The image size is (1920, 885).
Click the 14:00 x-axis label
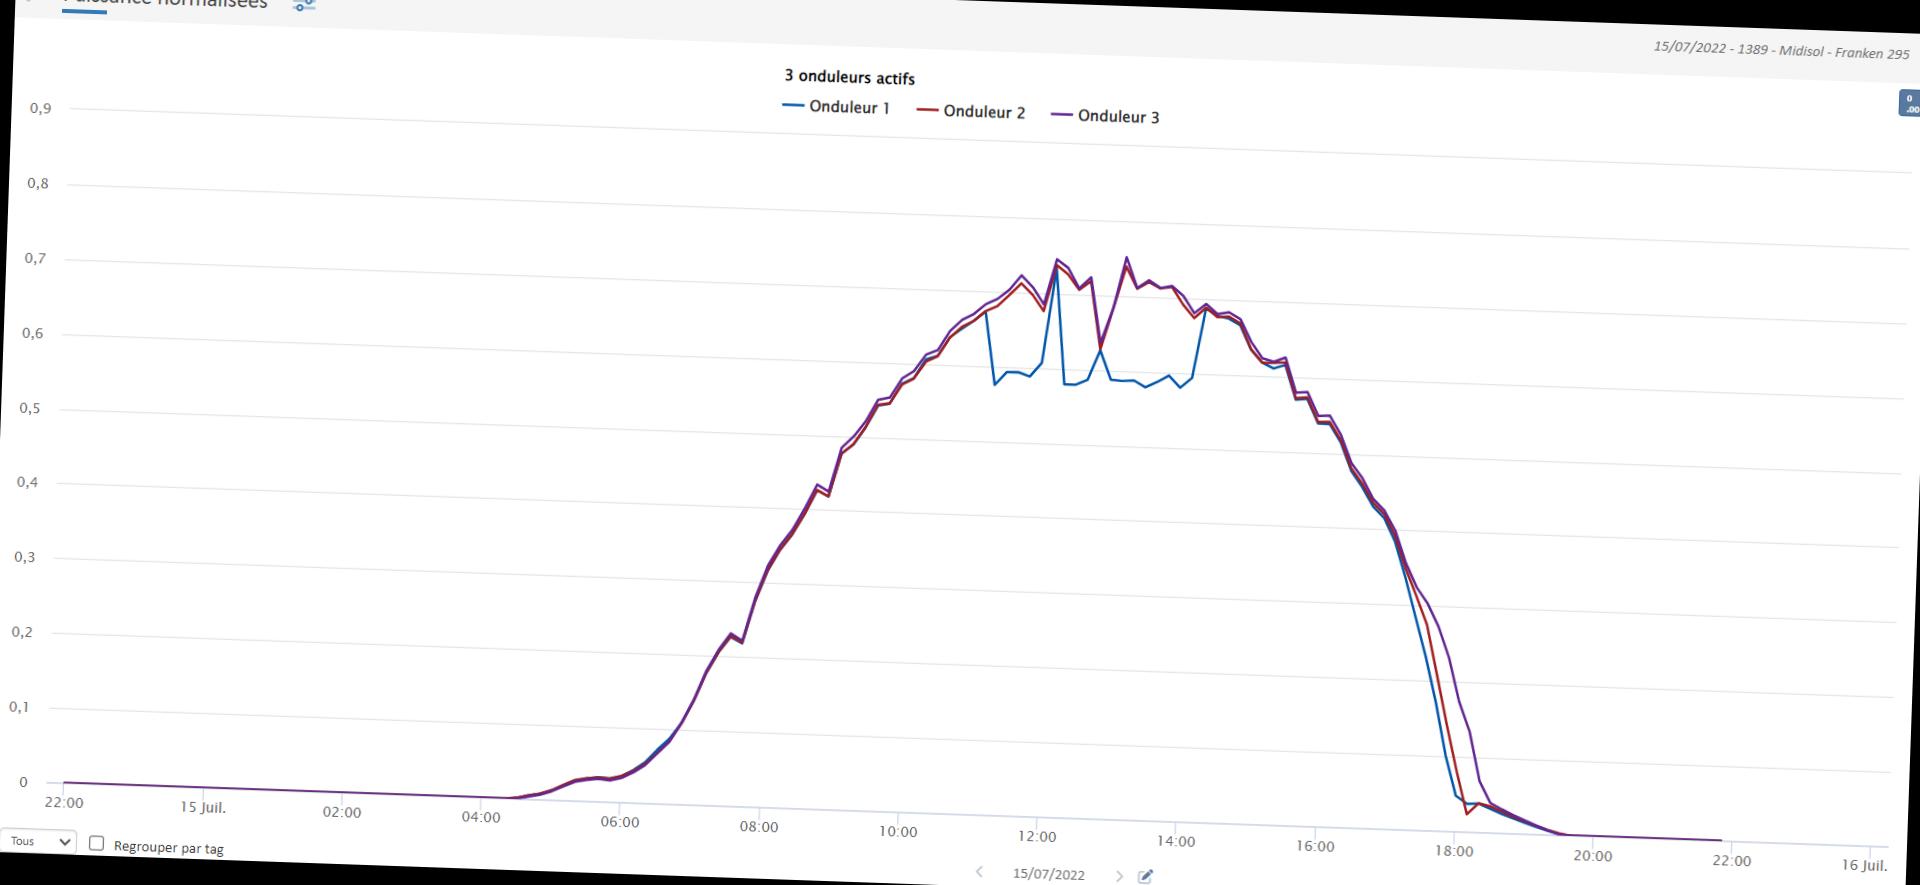coord(1176,841)
